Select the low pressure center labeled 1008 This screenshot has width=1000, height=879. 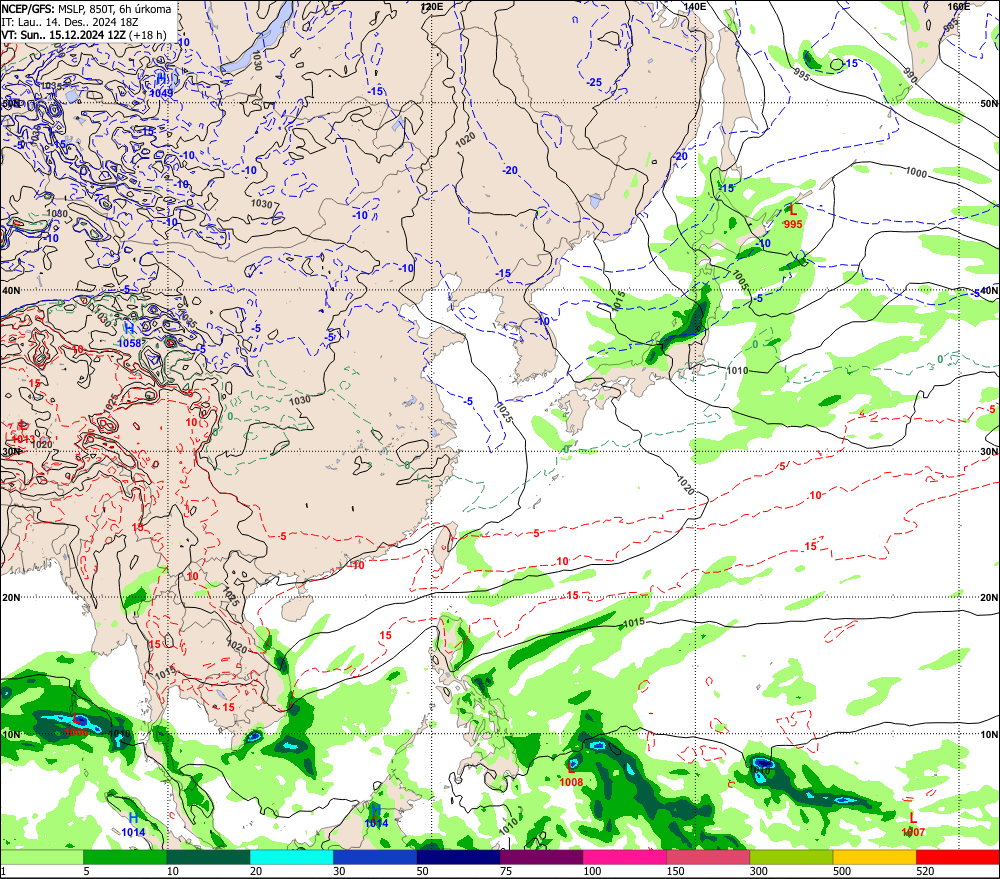571,775
